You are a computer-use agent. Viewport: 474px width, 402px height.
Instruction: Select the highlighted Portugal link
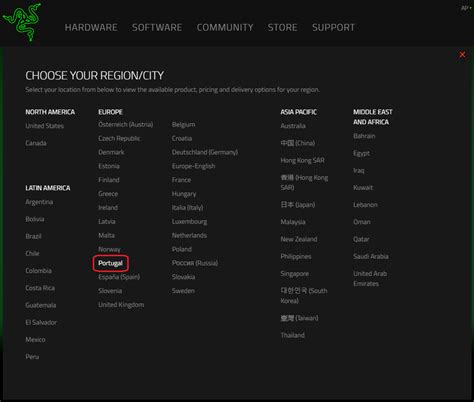click(x=111, y=263)
